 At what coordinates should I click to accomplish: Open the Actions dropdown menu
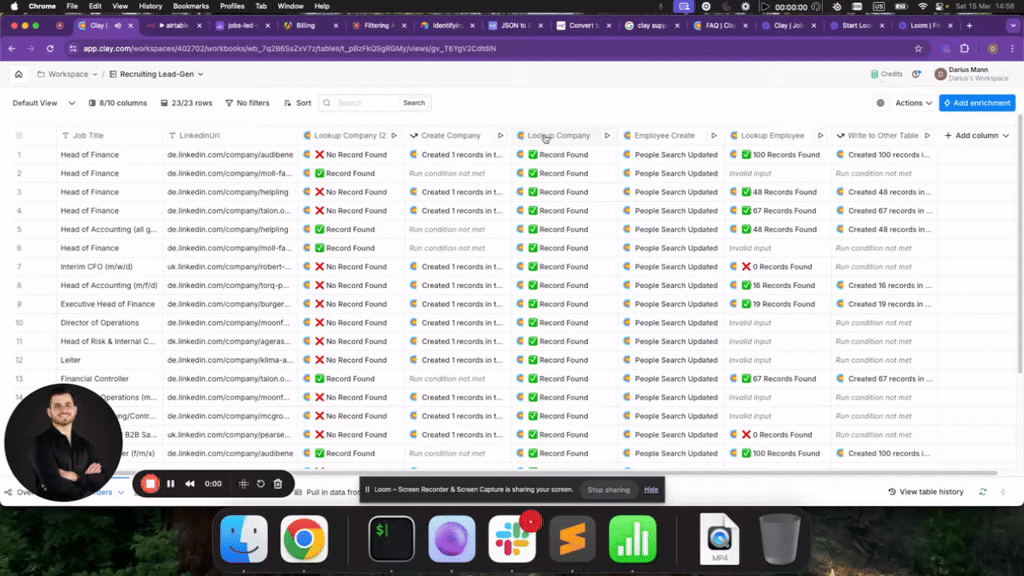913,103
